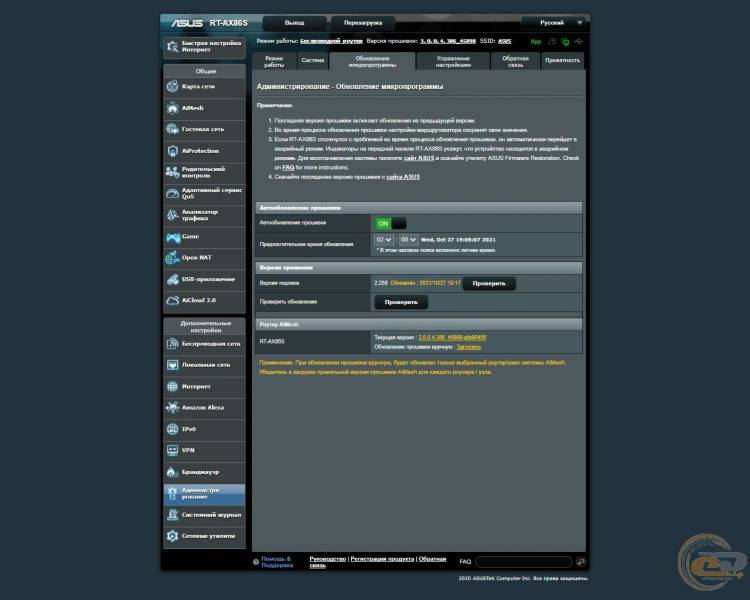
Task: Open Приватность tab
Action: click(x=562, y=61)
